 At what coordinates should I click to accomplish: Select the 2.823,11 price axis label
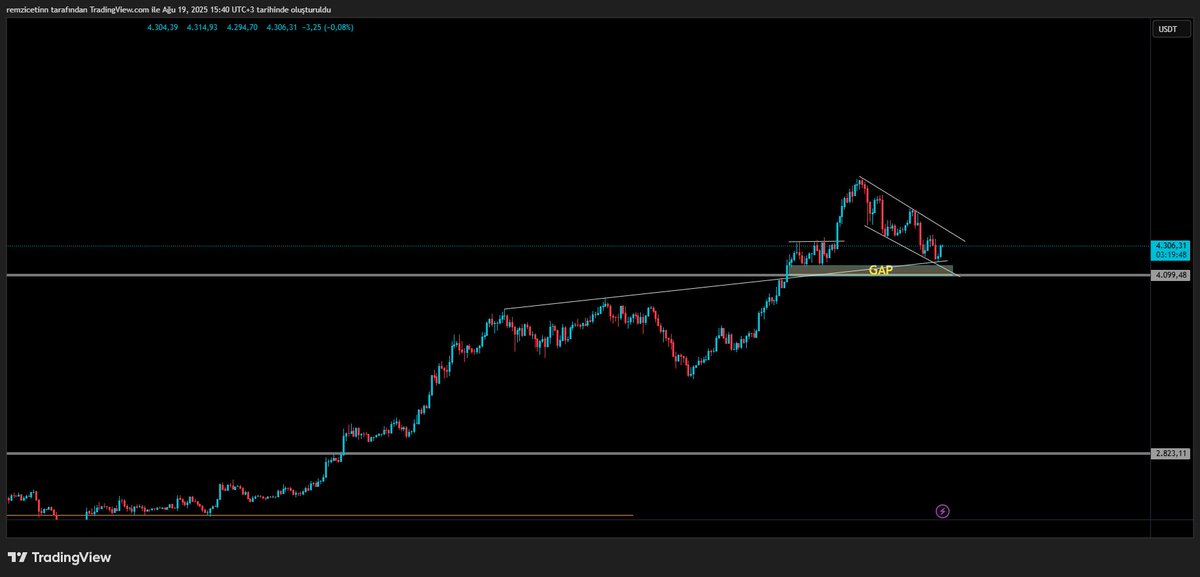[1170, 453]
